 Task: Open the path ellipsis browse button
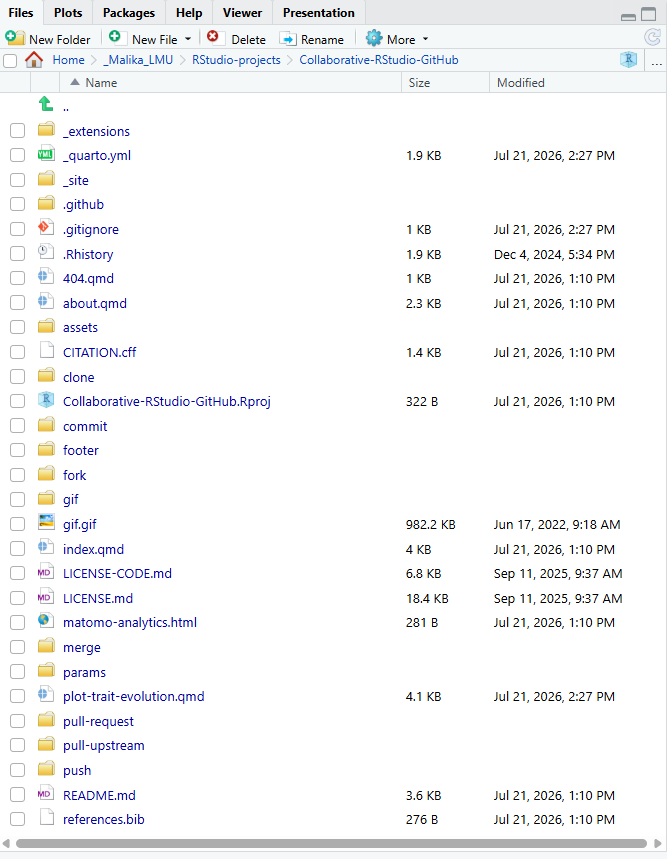pyautogui.click(x=657, y=60)
